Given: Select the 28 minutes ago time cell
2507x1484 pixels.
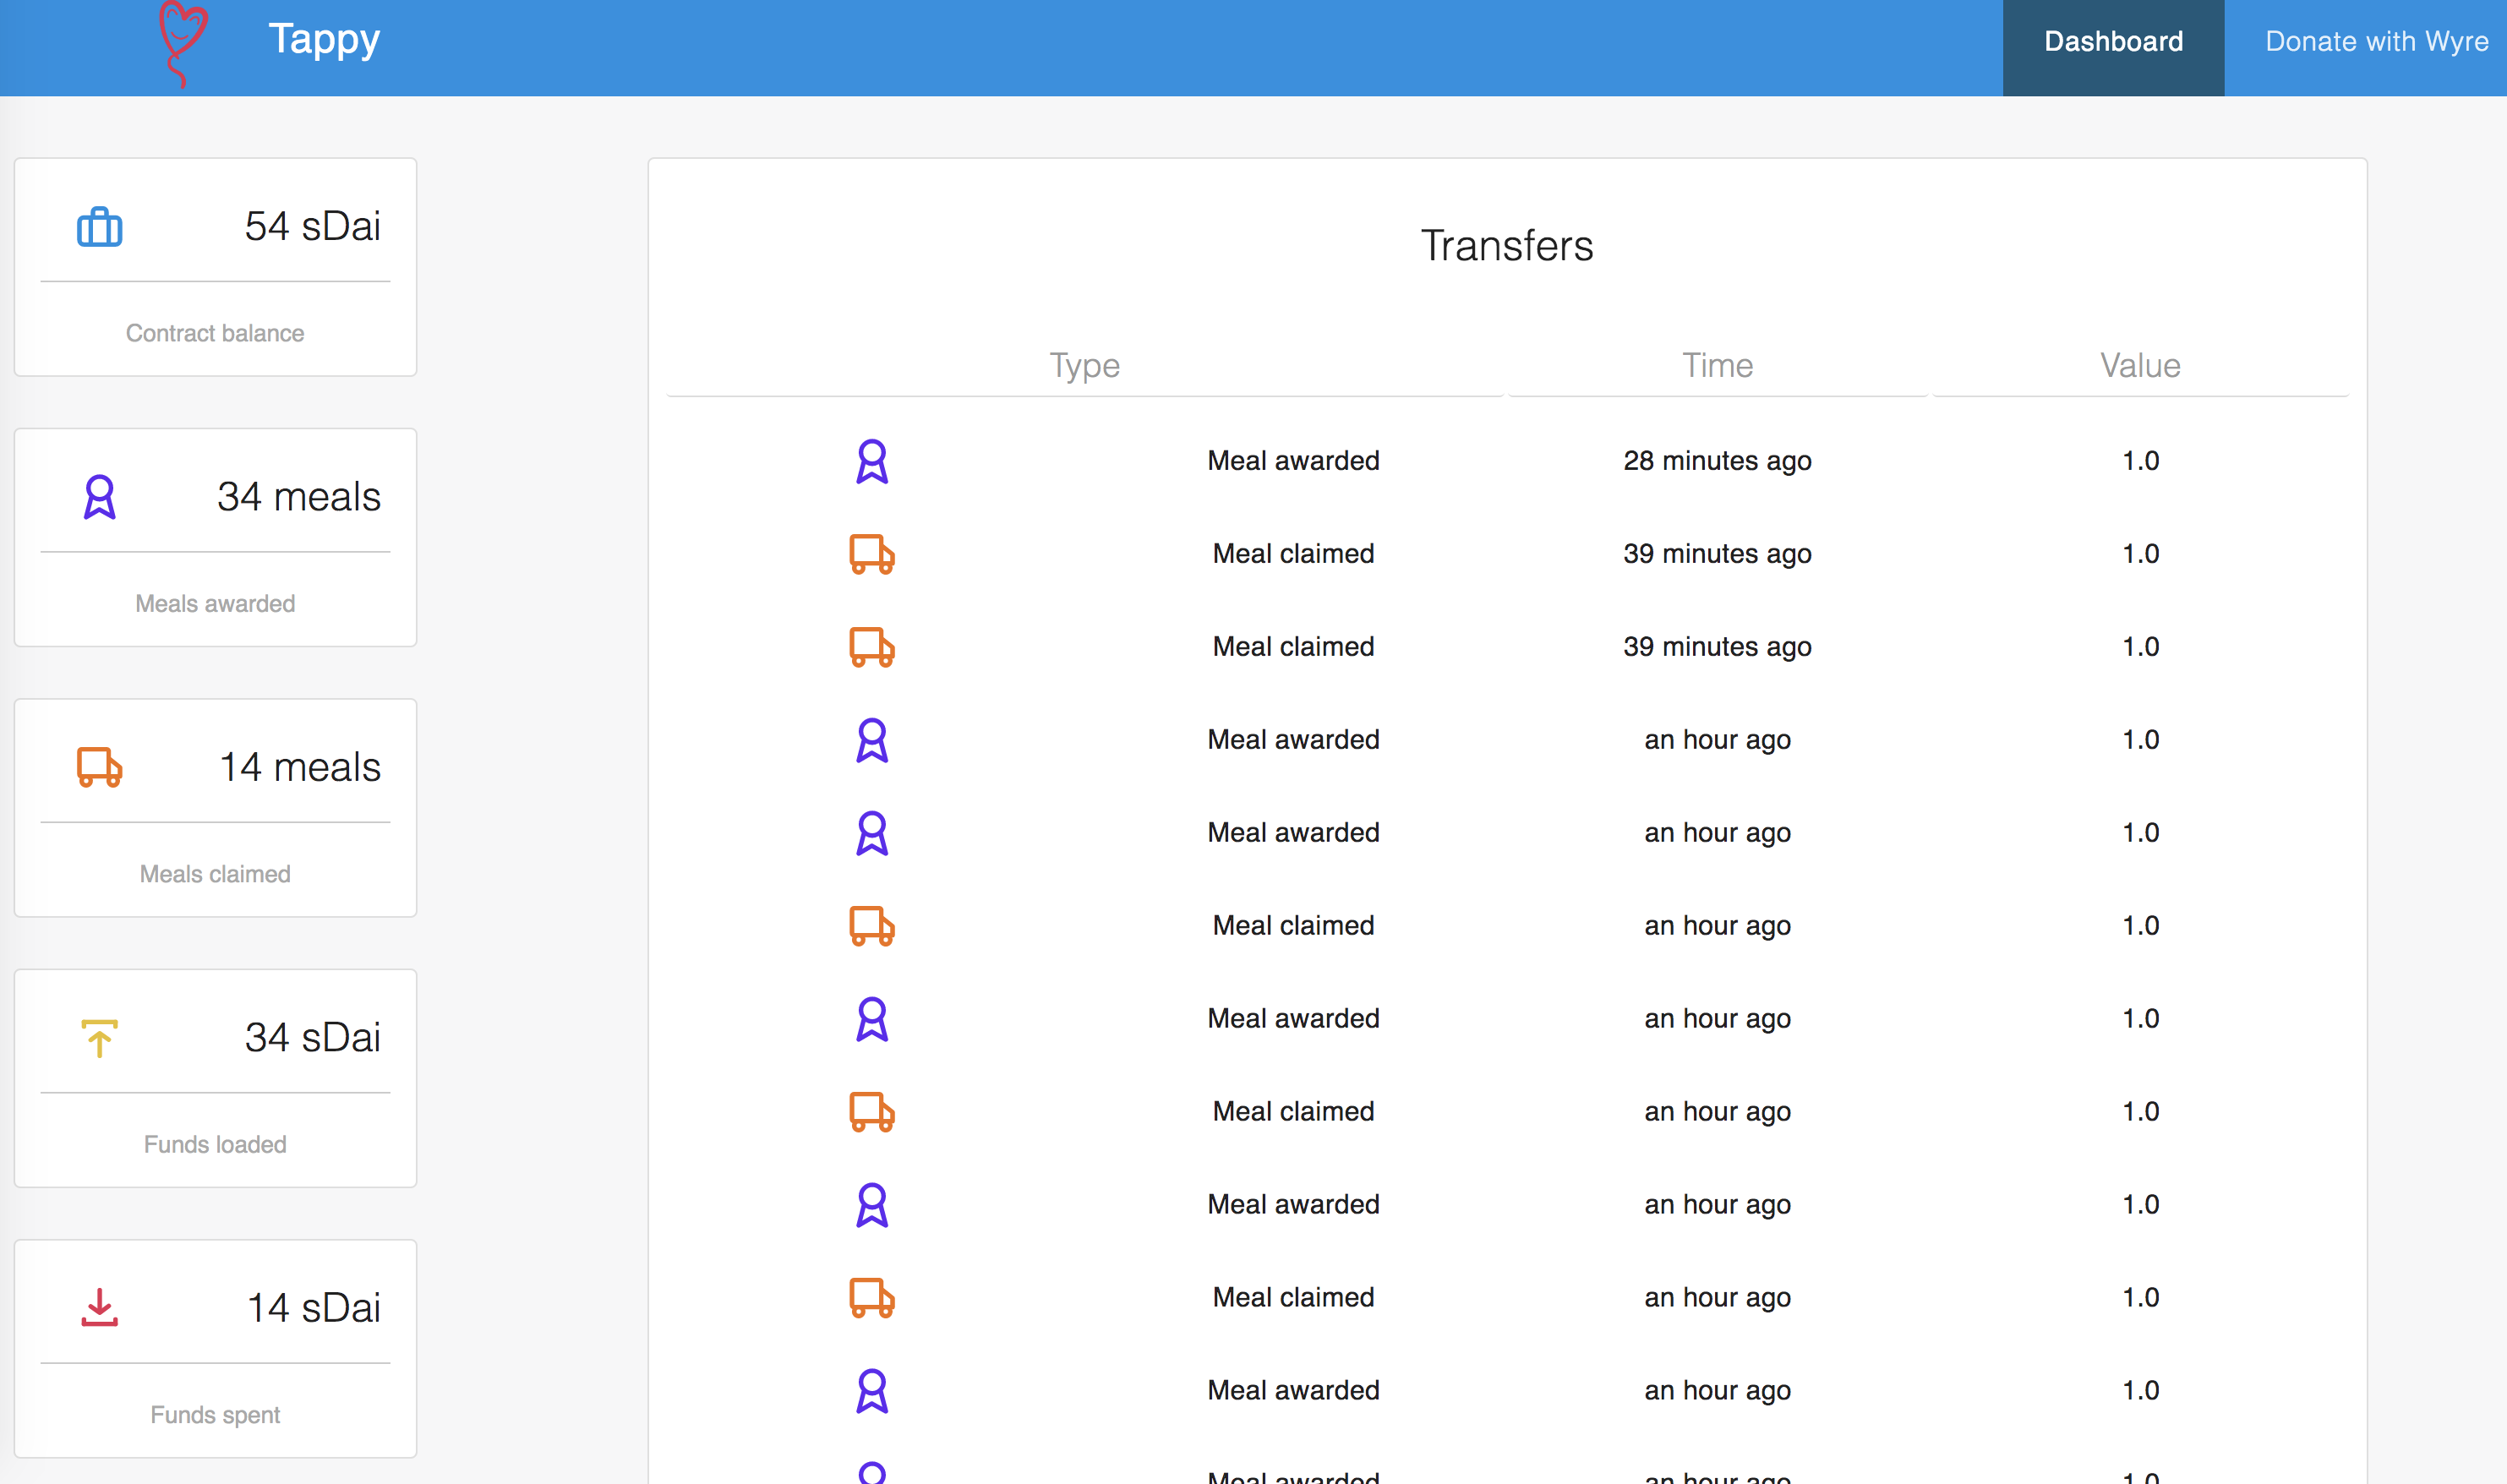Looking at the screenshot, I should (x=1717, y=461).
